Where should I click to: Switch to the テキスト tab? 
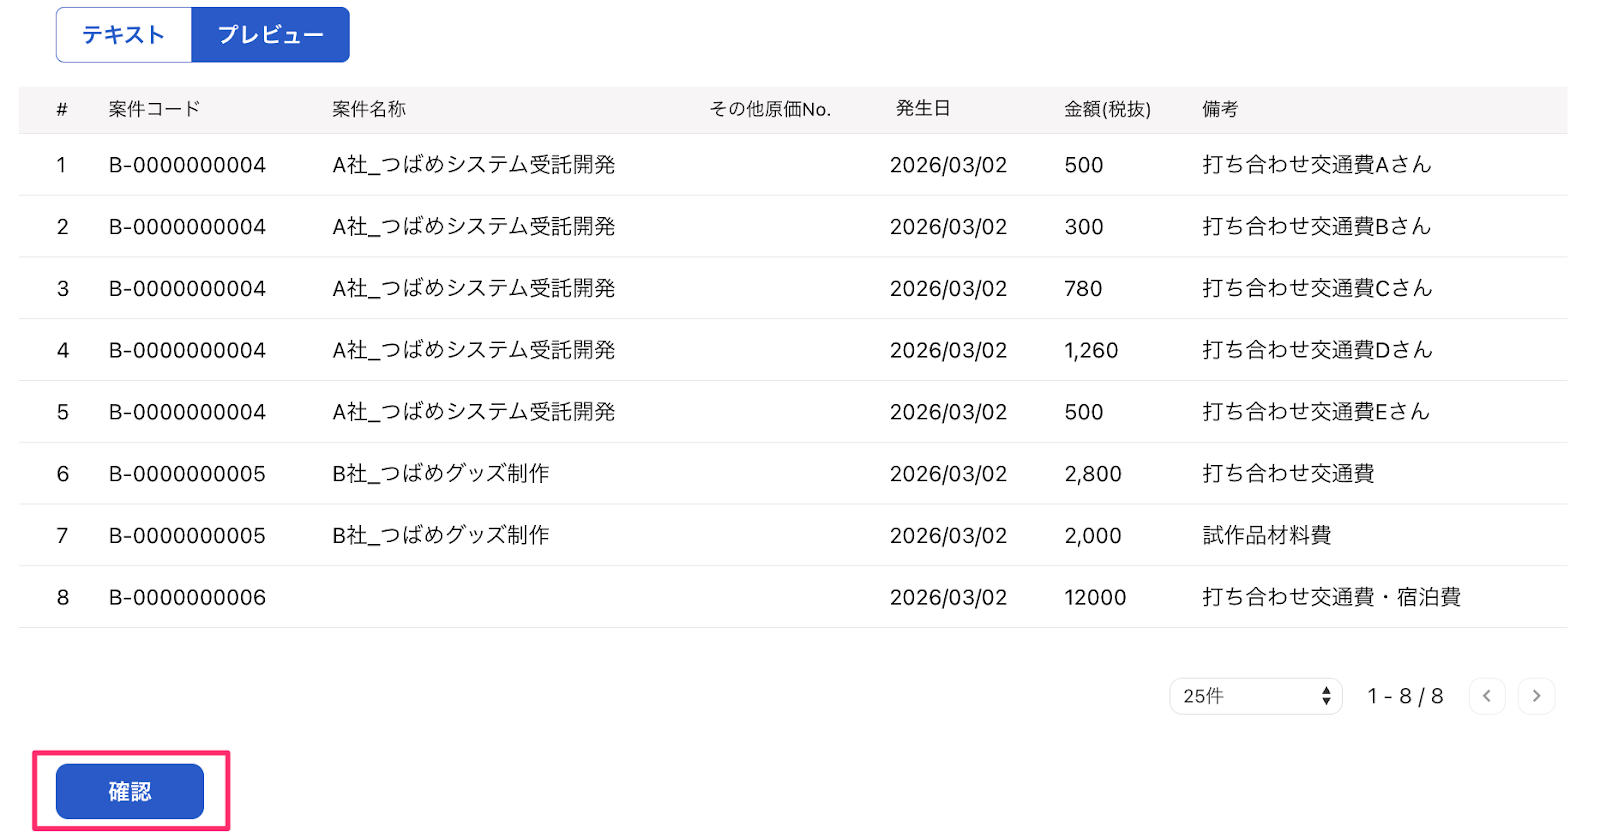[124, 35]
